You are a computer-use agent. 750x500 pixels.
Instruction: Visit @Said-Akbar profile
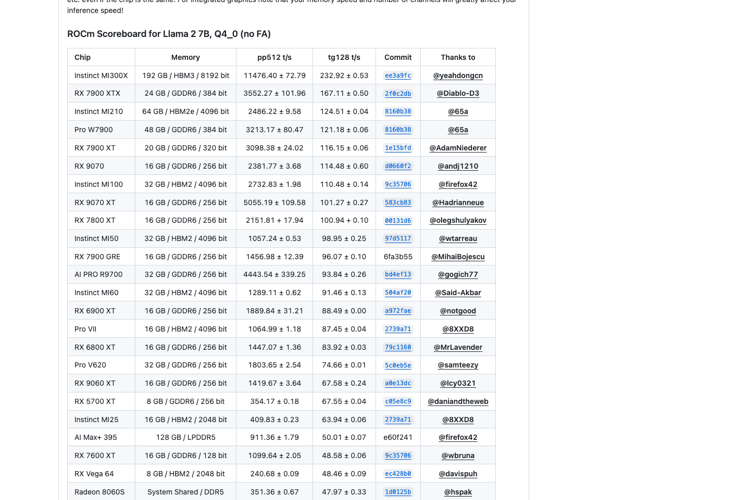point(458,293)
